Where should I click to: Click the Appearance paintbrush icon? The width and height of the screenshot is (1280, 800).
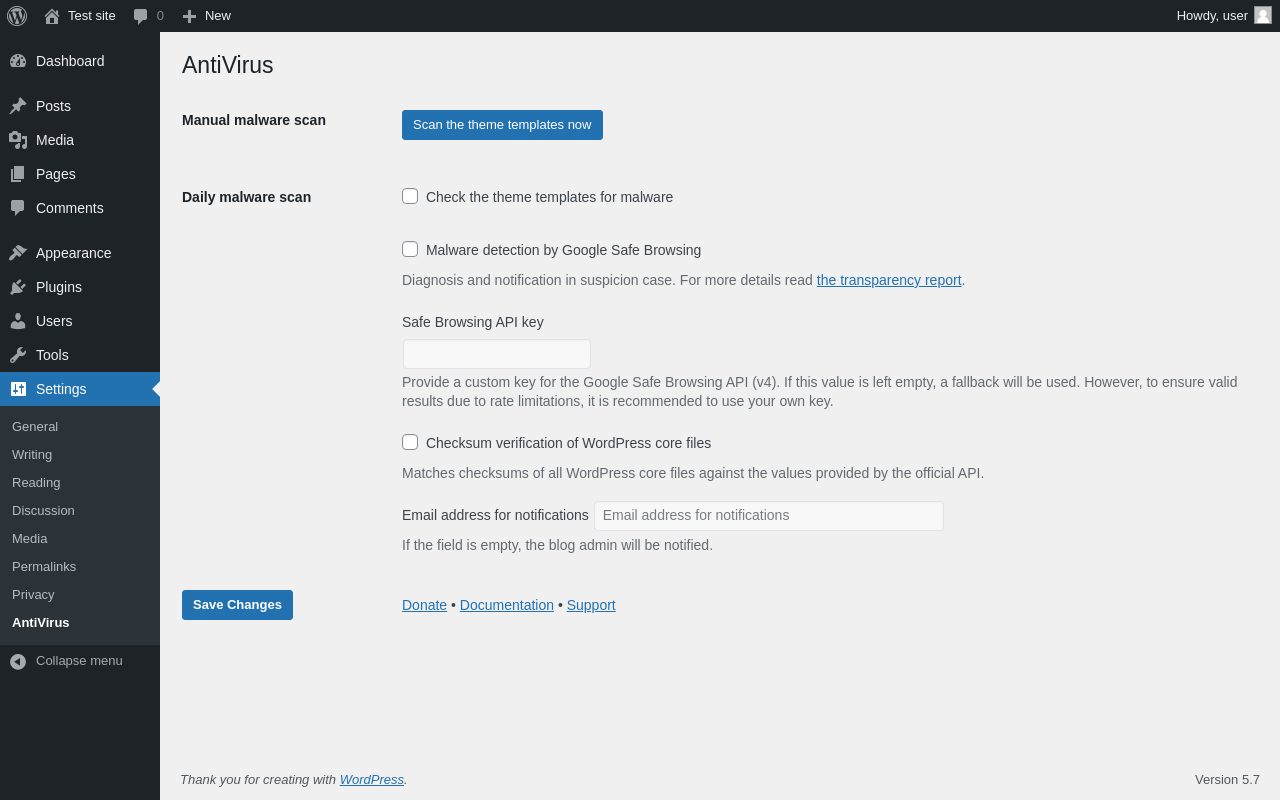pos(18,253)
